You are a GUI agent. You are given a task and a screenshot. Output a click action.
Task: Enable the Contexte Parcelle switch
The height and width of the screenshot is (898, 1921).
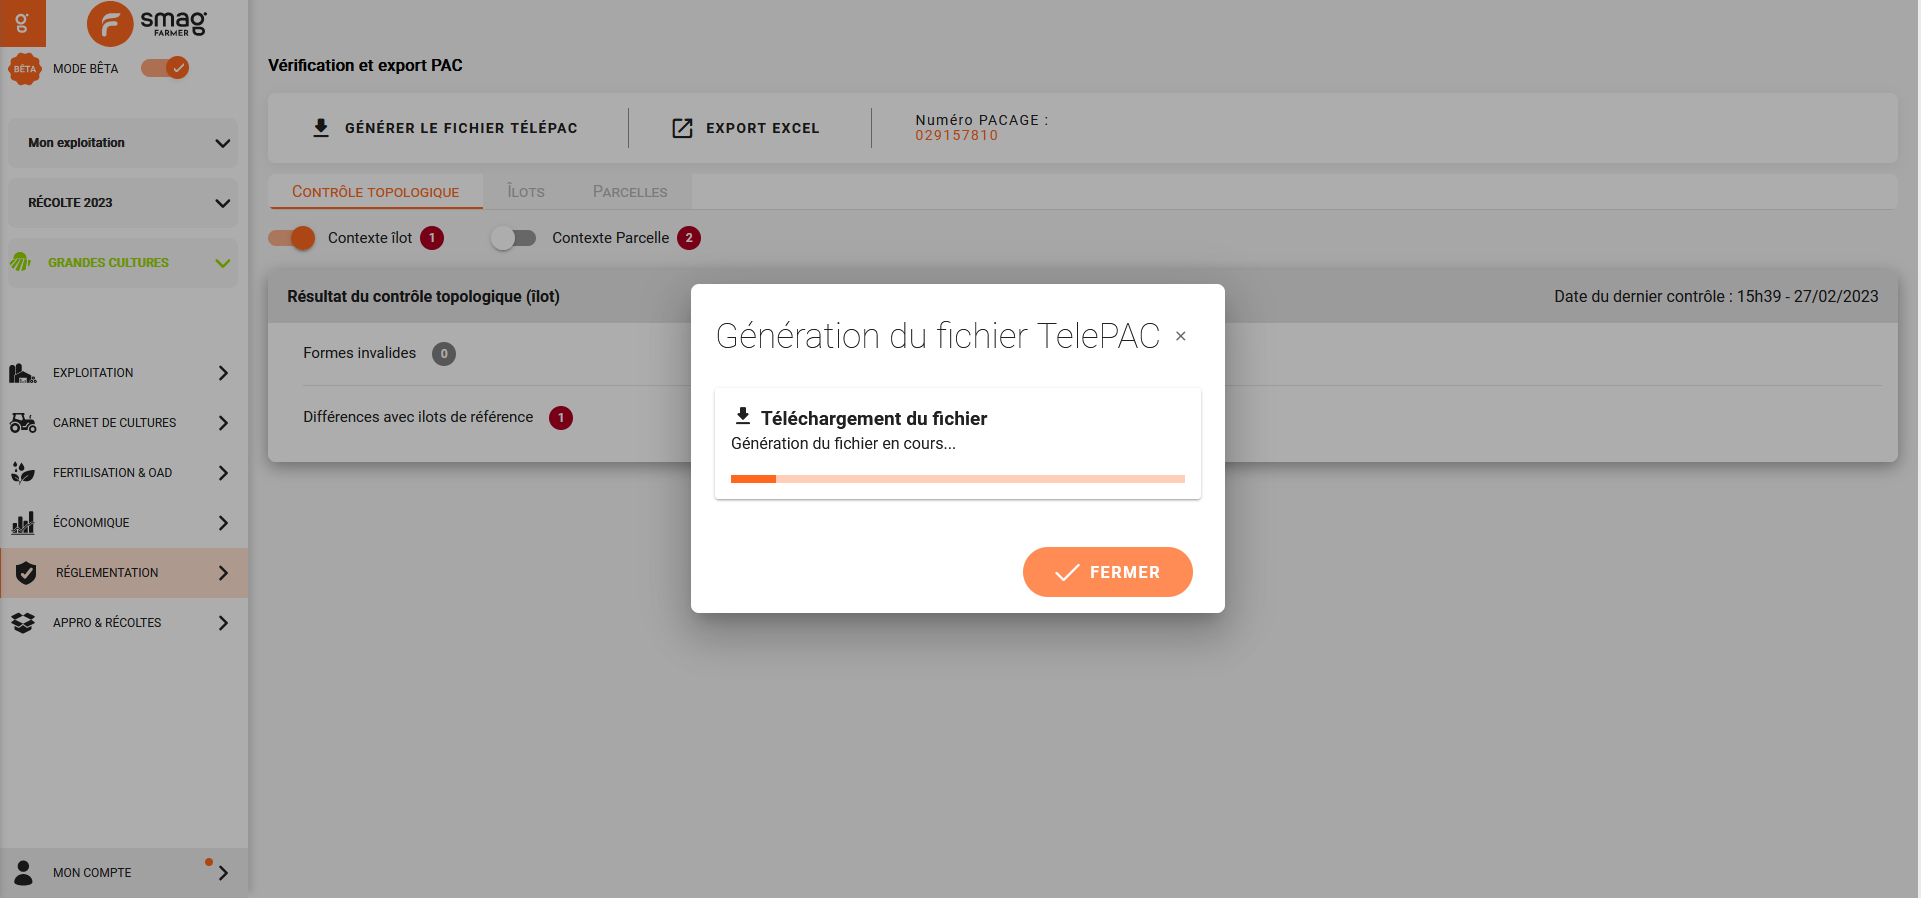coord(514,238)
